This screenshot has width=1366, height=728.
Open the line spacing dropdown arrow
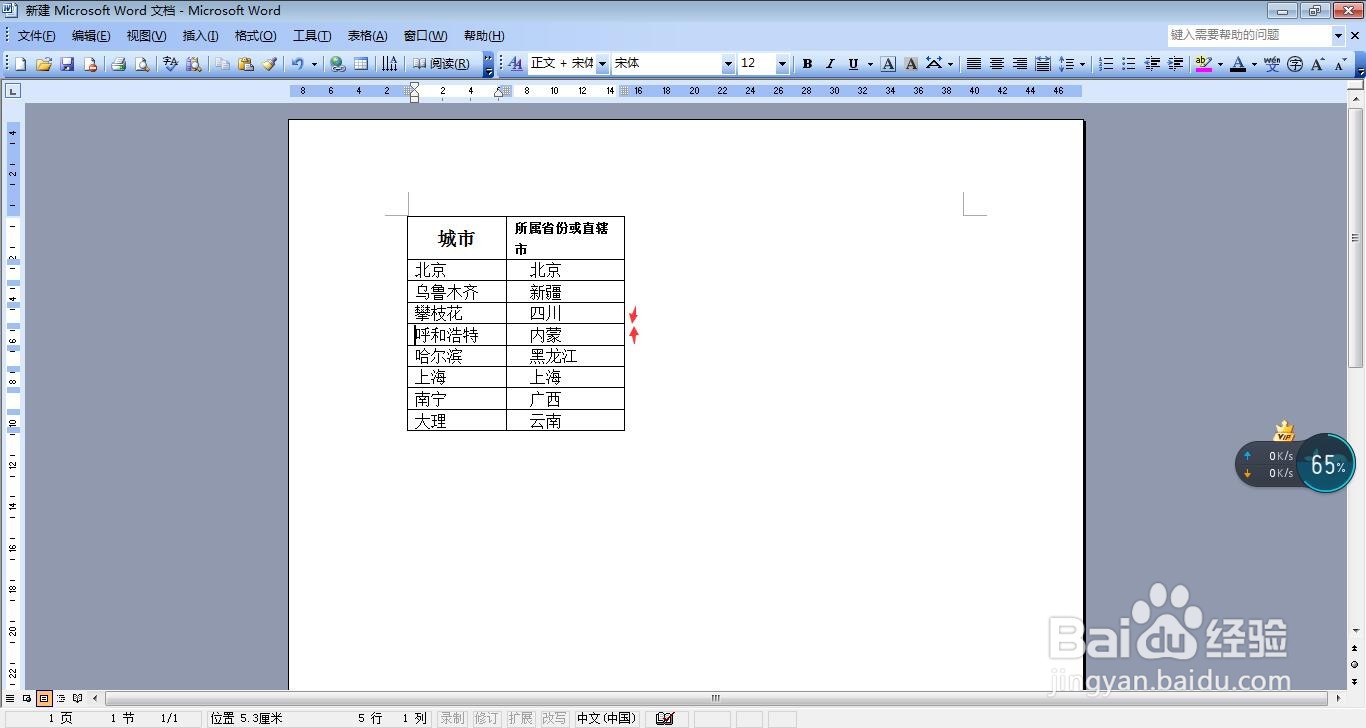pos(1083,64)
